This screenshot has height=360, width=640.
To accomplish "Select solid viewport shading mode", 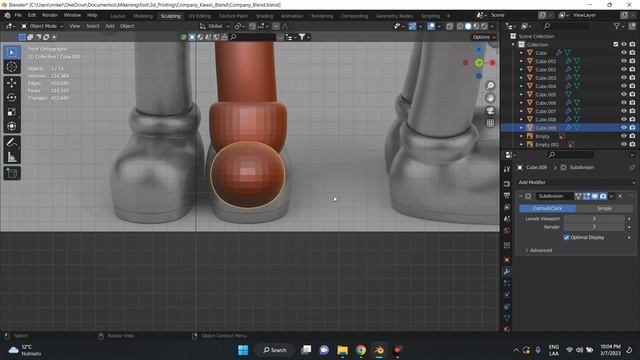I will pyautogui.click(x=468, y=26).
